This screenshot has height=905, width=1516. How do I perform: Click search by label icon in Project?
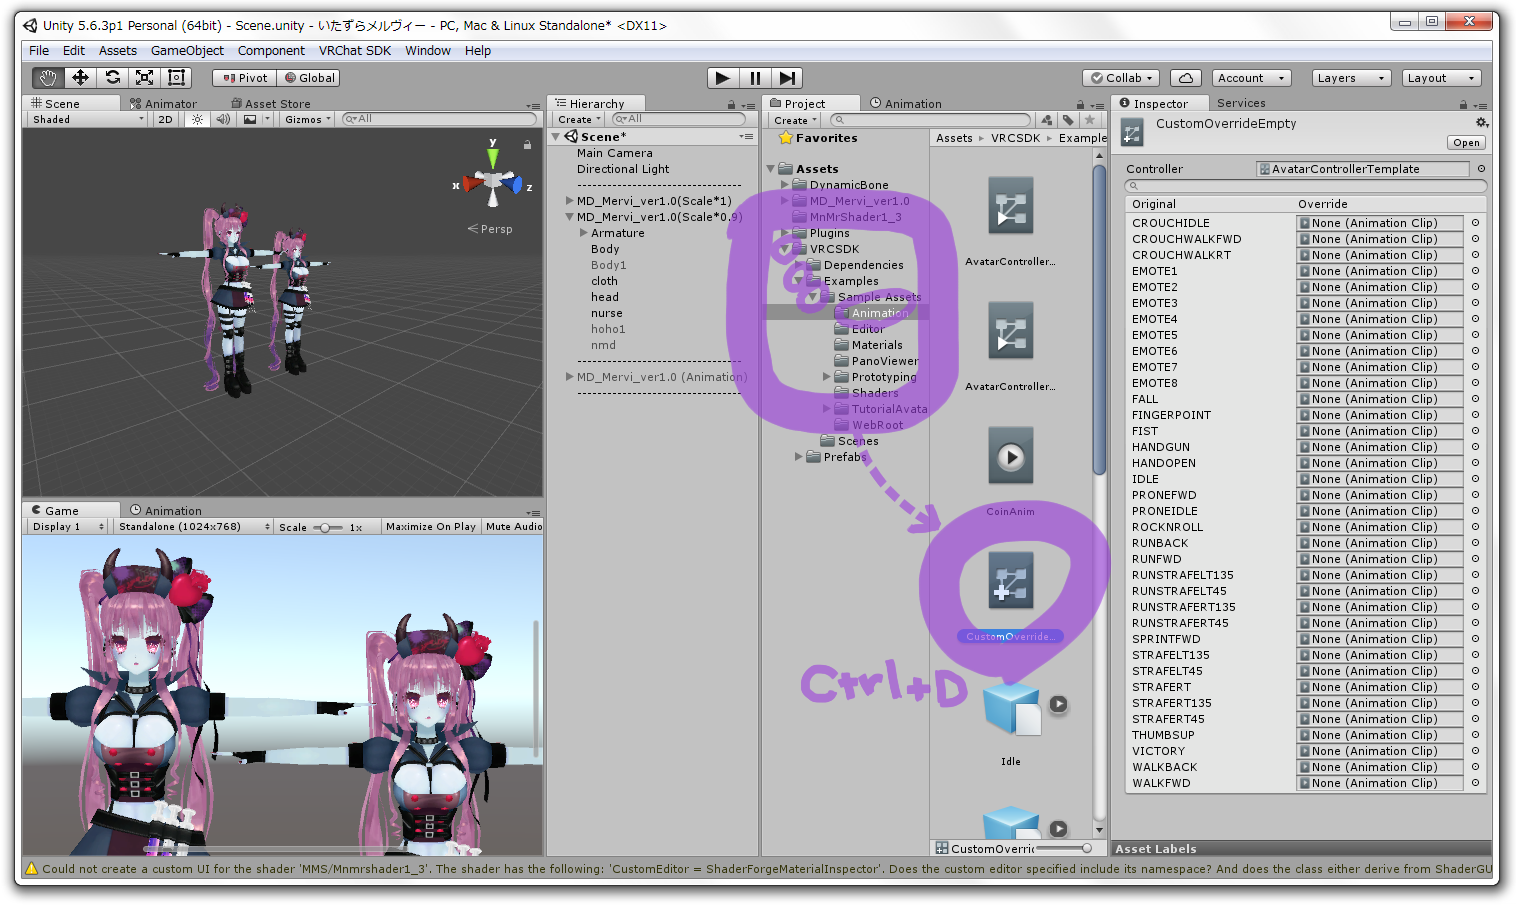pos(1068,120)
